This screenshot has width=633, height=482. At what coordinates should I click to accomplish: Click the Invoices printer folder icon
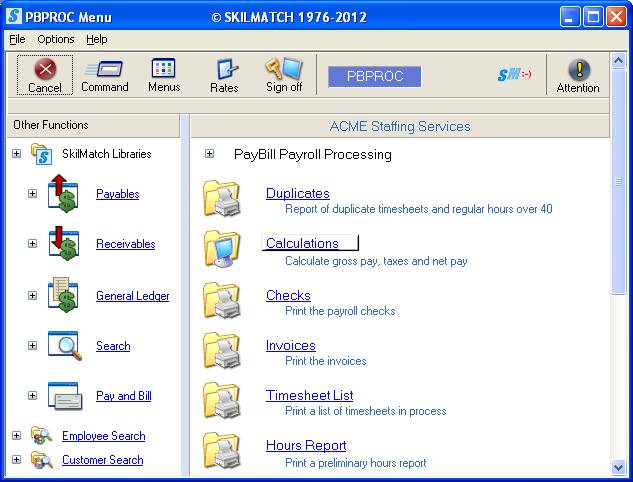[x=222, y=350]
